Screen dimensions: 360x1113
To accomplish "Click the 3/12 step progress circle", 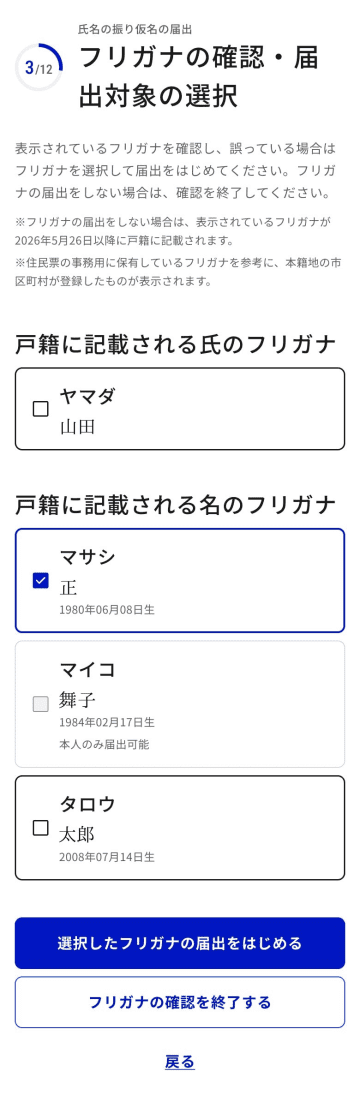I will click(x=38, y=67).
